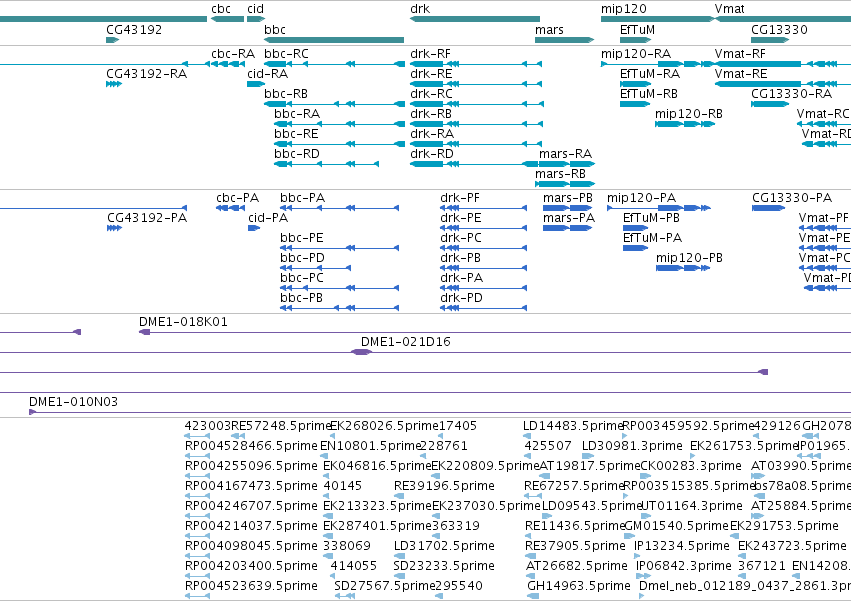Select the mip120 gene bar
This screenshot has height=601, width=851.
coord(658,19)
